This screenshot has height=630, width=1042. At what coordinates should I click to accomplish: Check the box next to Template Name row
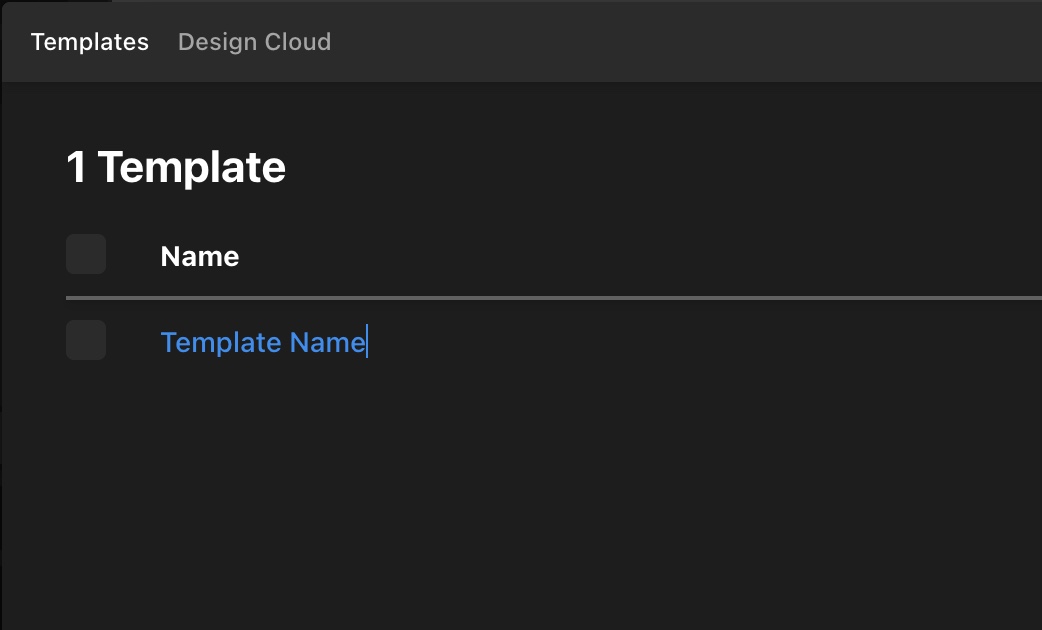click(x=86, y=340)
